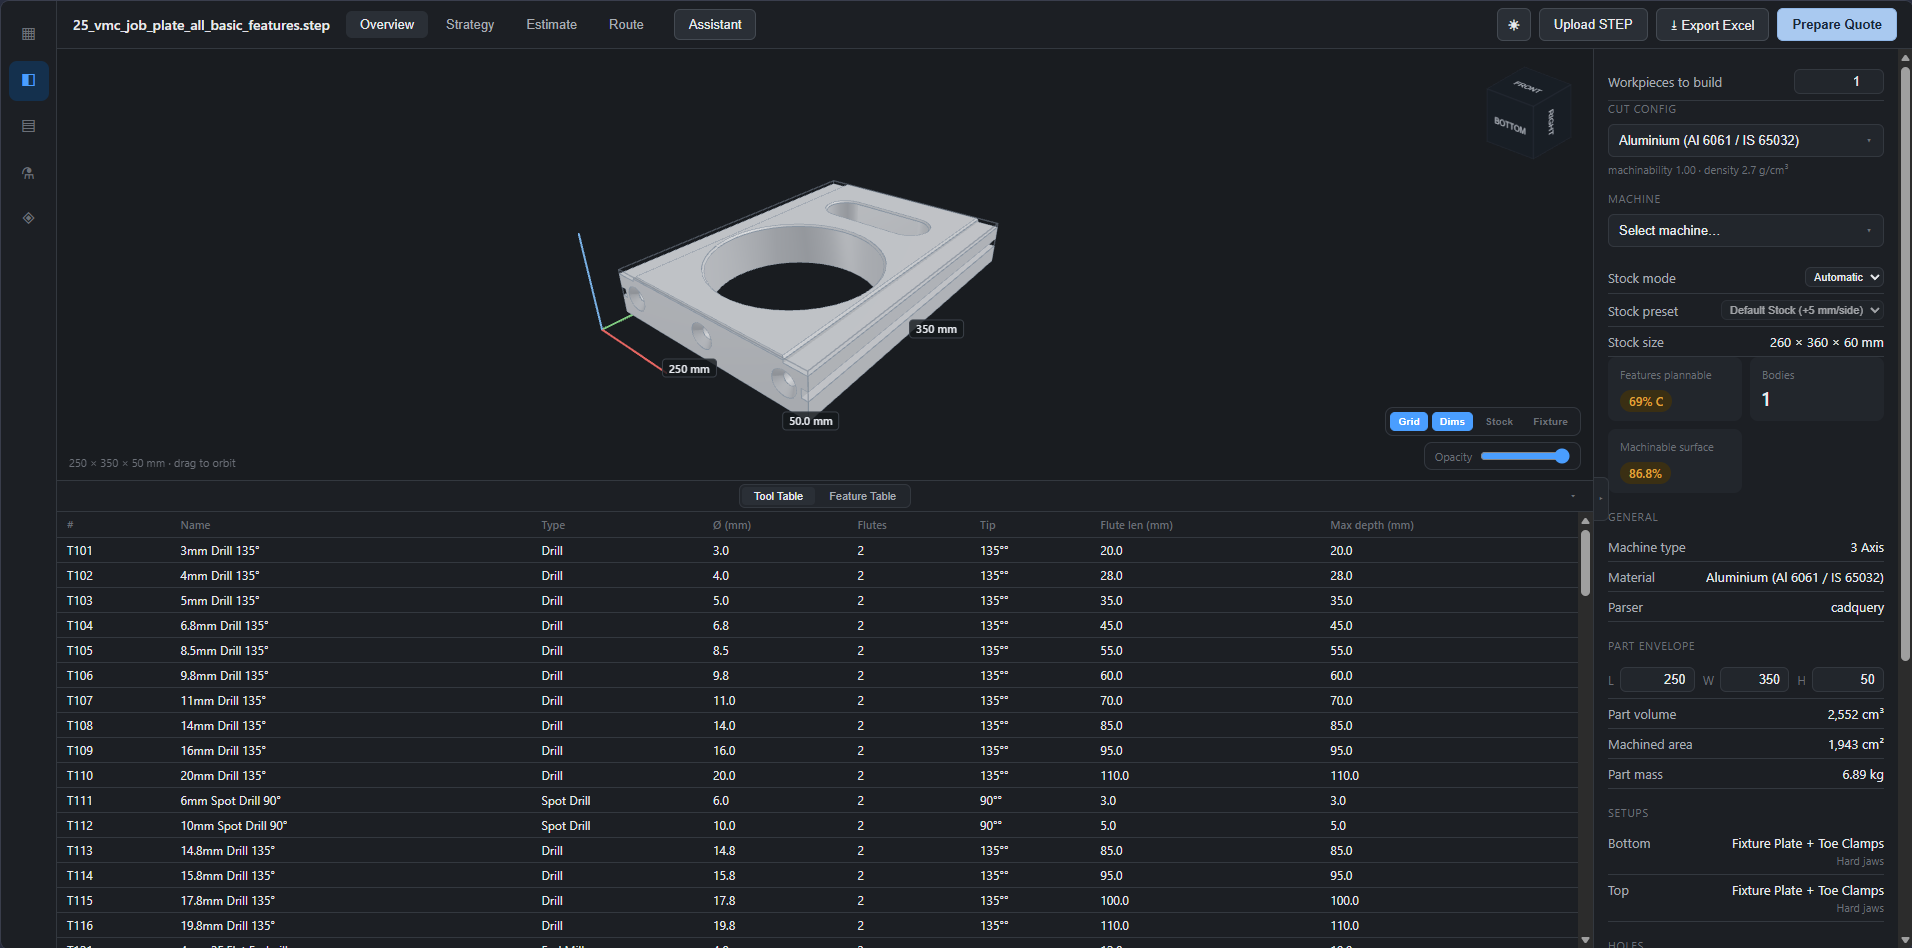The height and width of the screenshot is (948, 1912).
Task: Collapse the tool table panel arrow
Action: tap(1572, 496)
